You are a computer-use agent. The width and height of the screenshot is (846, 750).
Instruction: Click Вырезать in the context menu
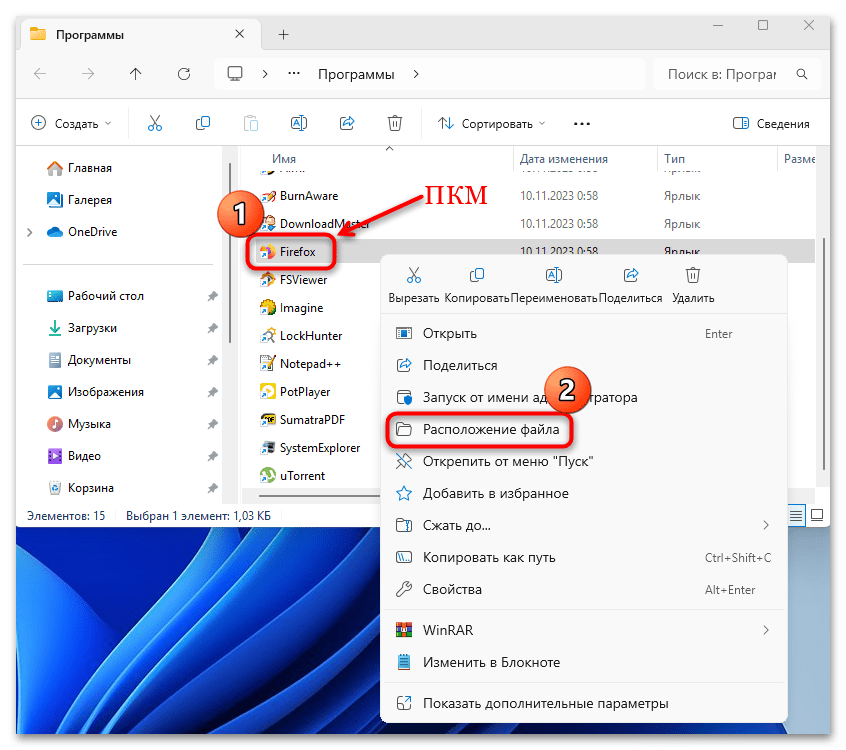(414, 285)
